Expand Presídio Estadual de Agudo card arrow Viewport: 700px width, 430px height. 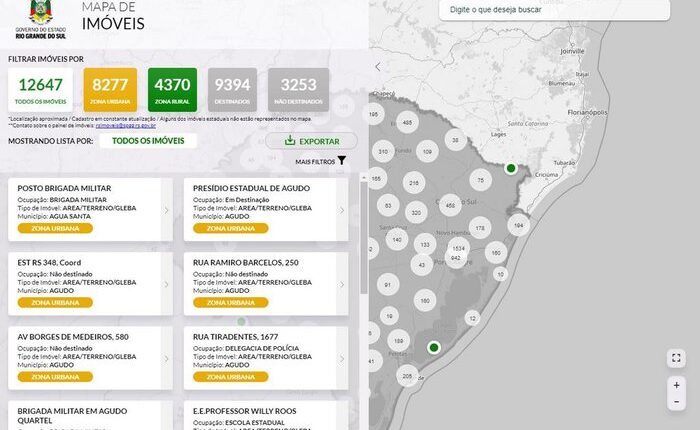[342, 210]
